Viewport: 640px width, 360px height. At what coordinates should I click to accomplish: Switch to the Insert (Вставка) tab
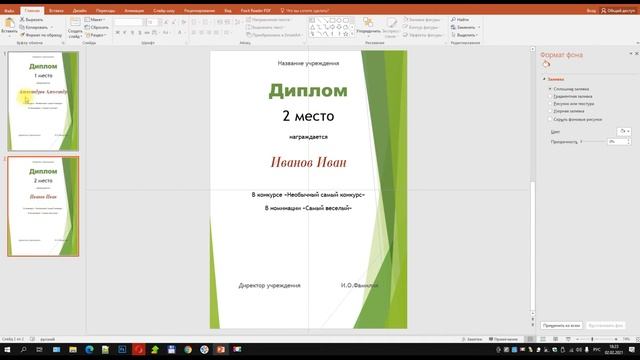click(x=56, y=11)
